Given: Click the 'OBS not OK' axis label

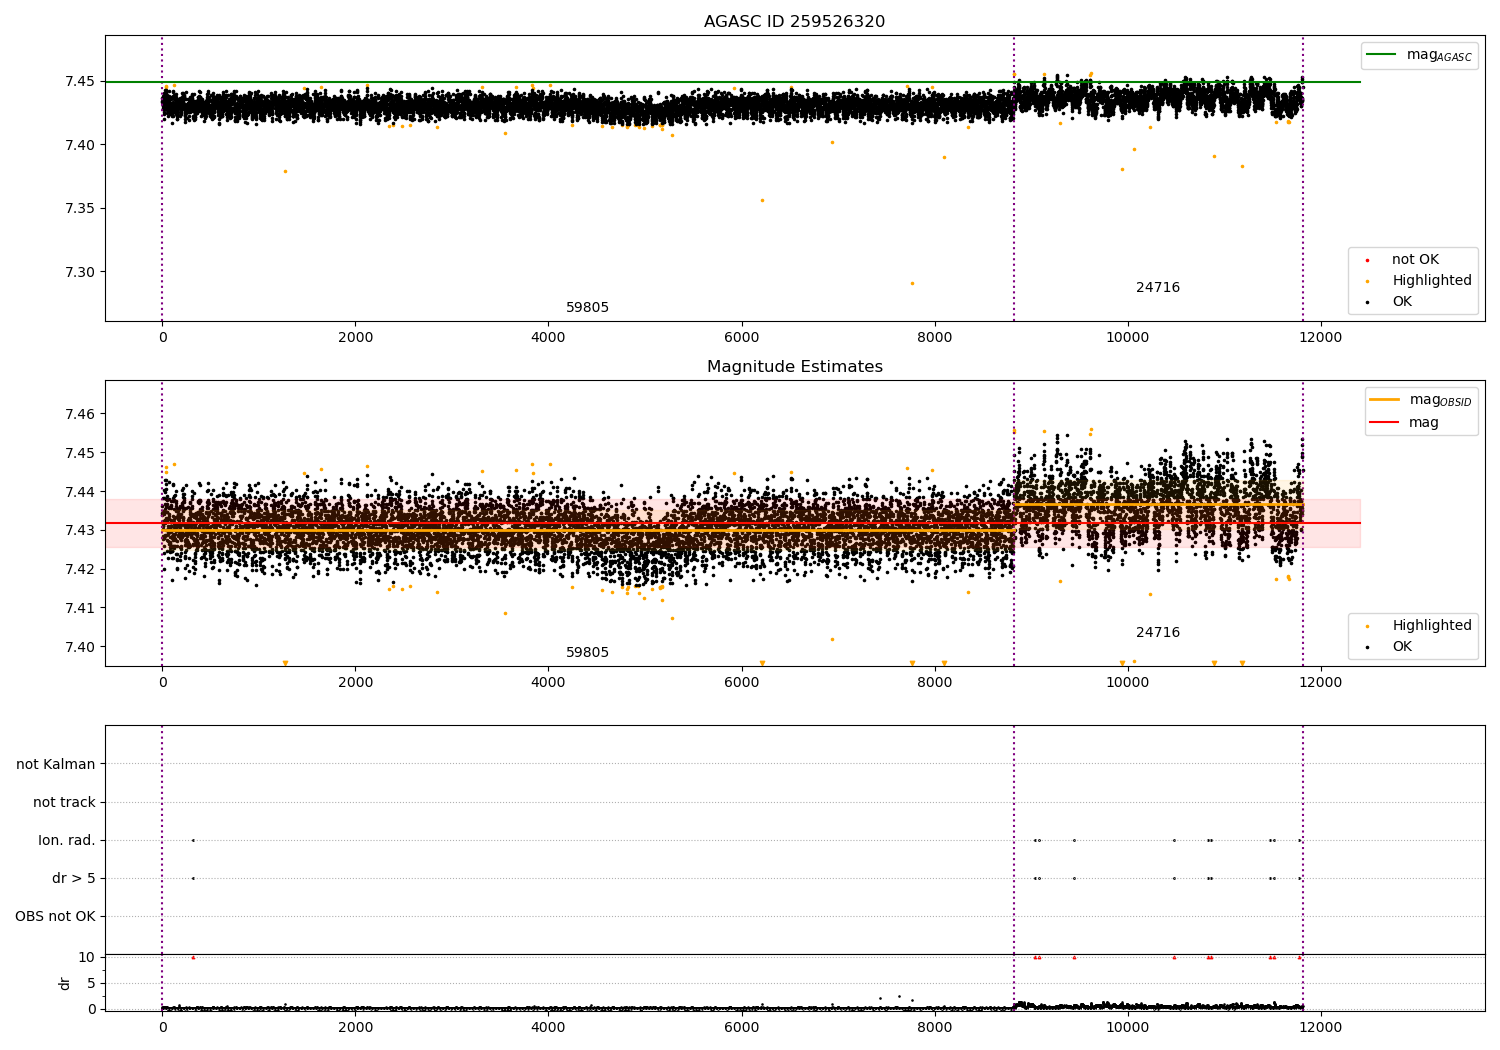Looking at the screenshot, I should [55, 916].
